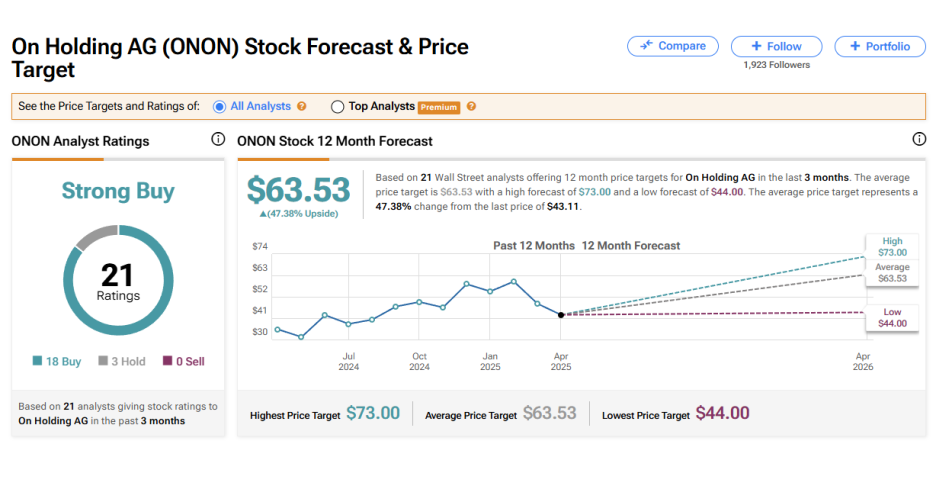Click the plus icon in Follow button

[x=756, y=46]
